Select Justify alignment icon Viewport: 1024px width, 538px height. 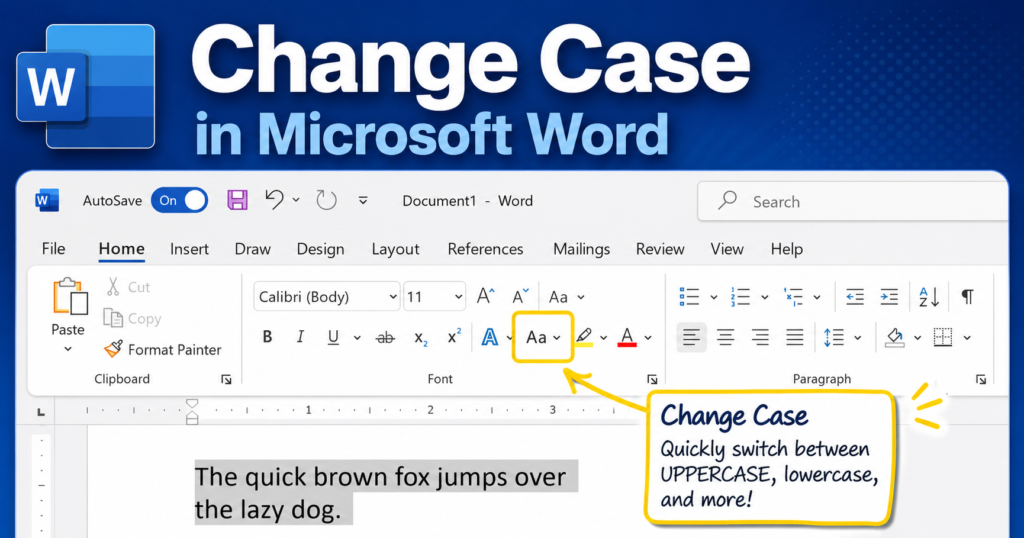tap(794, 338)
